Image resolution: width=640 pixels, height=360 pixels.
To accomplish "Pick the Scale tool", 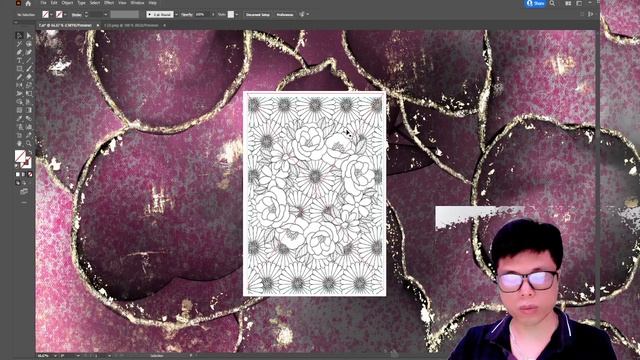I will coord(29,85).
